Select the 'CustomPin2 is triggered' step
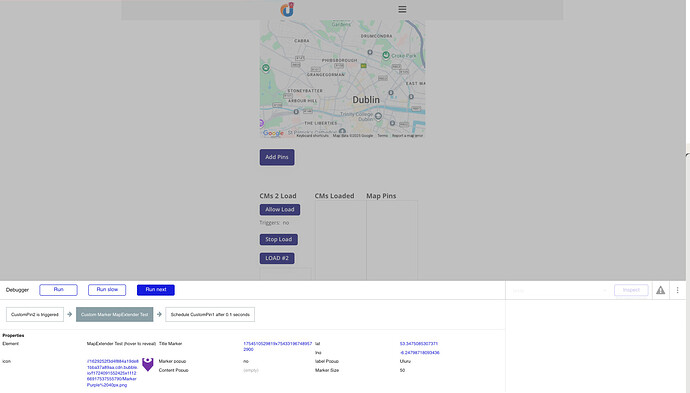690x393 pixels. pyautogui.click(x=35, y=315)
